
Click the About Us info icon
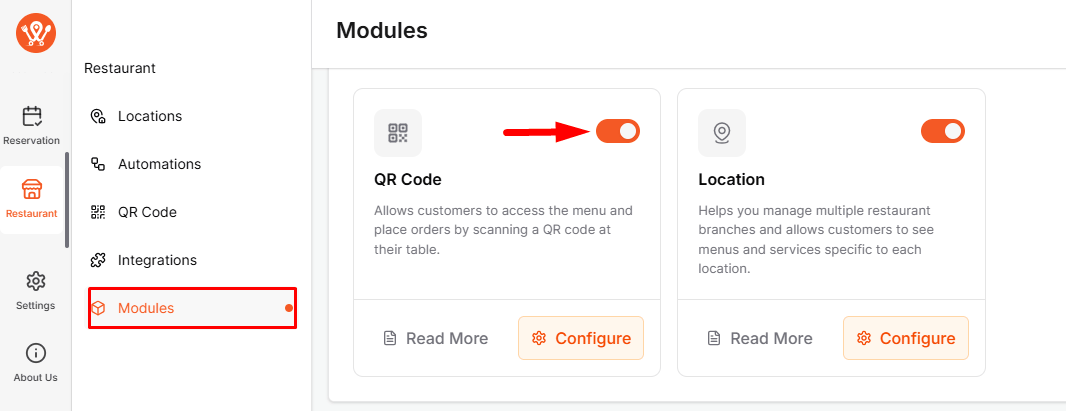tap(35, 353)
